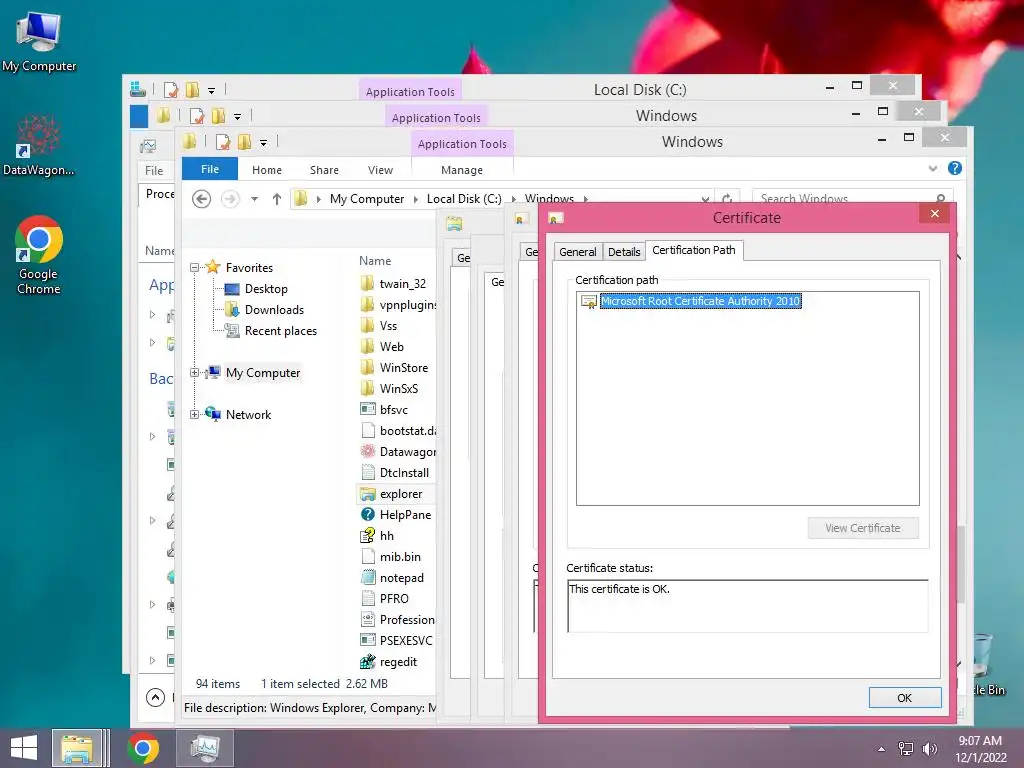Image resolution: width=1024 pixels, height=768 pixels.
Task: Click the Forward navigation arrow
Action: pyautogui.click(x=230, y=199)
